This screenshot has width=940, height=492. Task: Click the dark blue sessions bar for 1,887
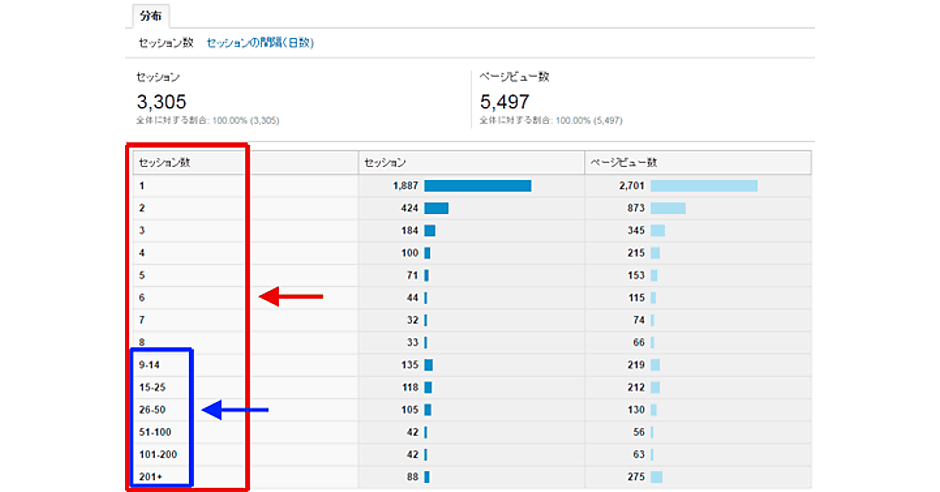(x=478, y=186)
